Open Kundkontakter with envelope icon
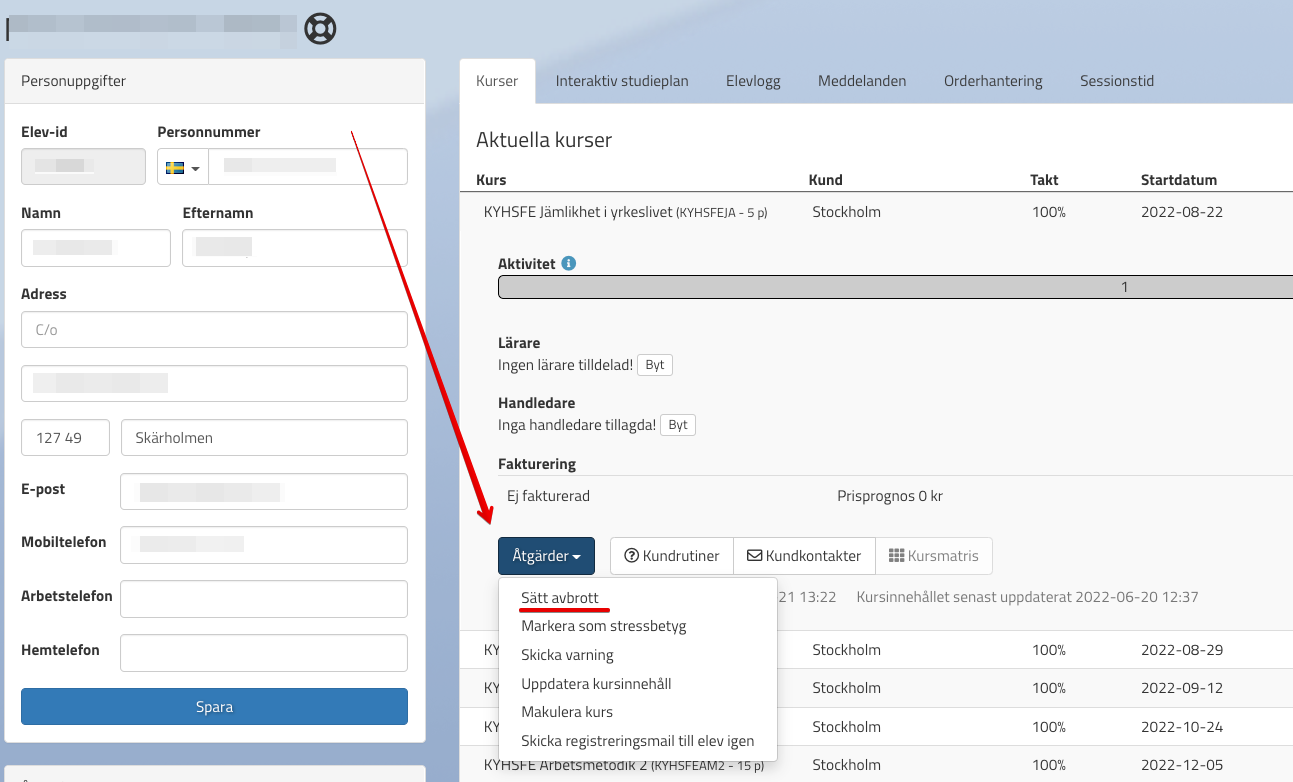The height and width of the screenshot is (782, 1293). click(x=804, y=556)
